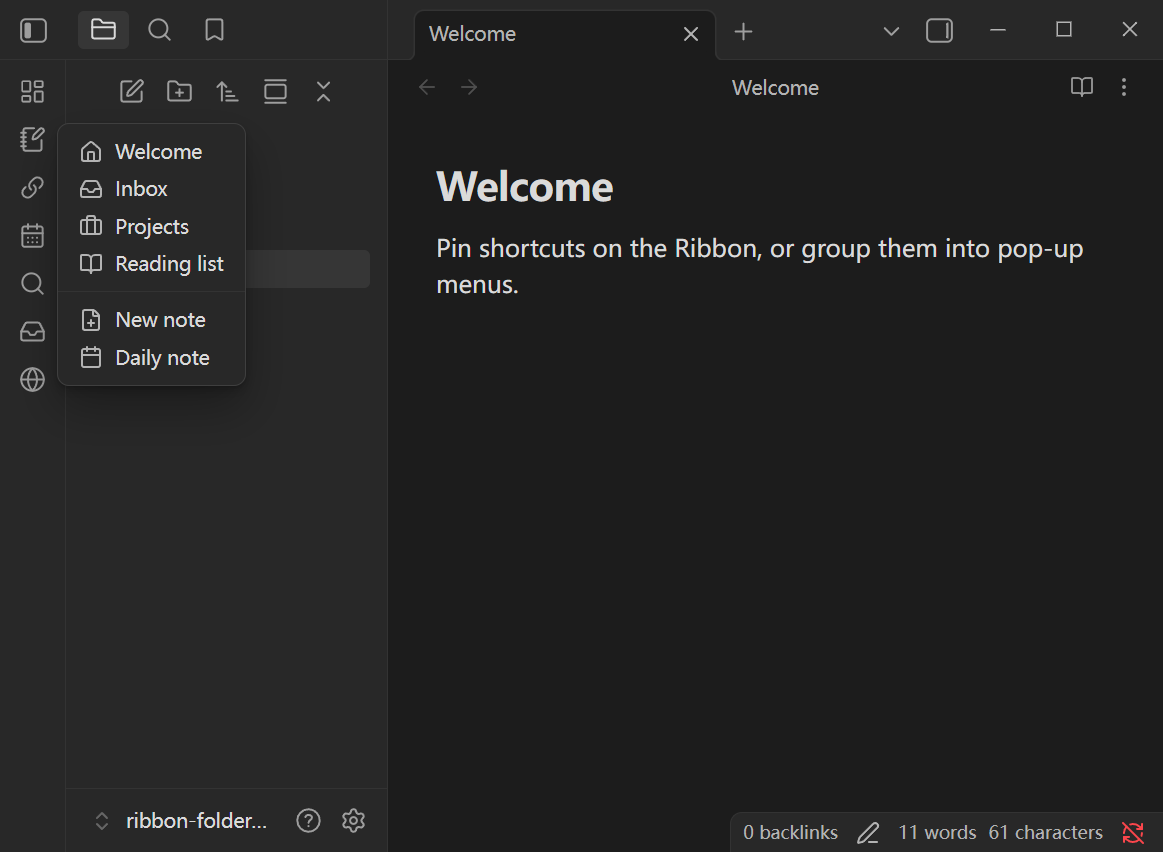Open the more options three-dot menu

[x=1124, y=87]
